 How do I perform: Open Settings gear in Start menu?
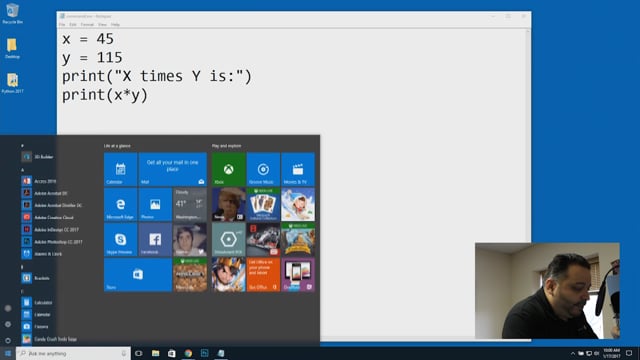click(x=8, y=324)
